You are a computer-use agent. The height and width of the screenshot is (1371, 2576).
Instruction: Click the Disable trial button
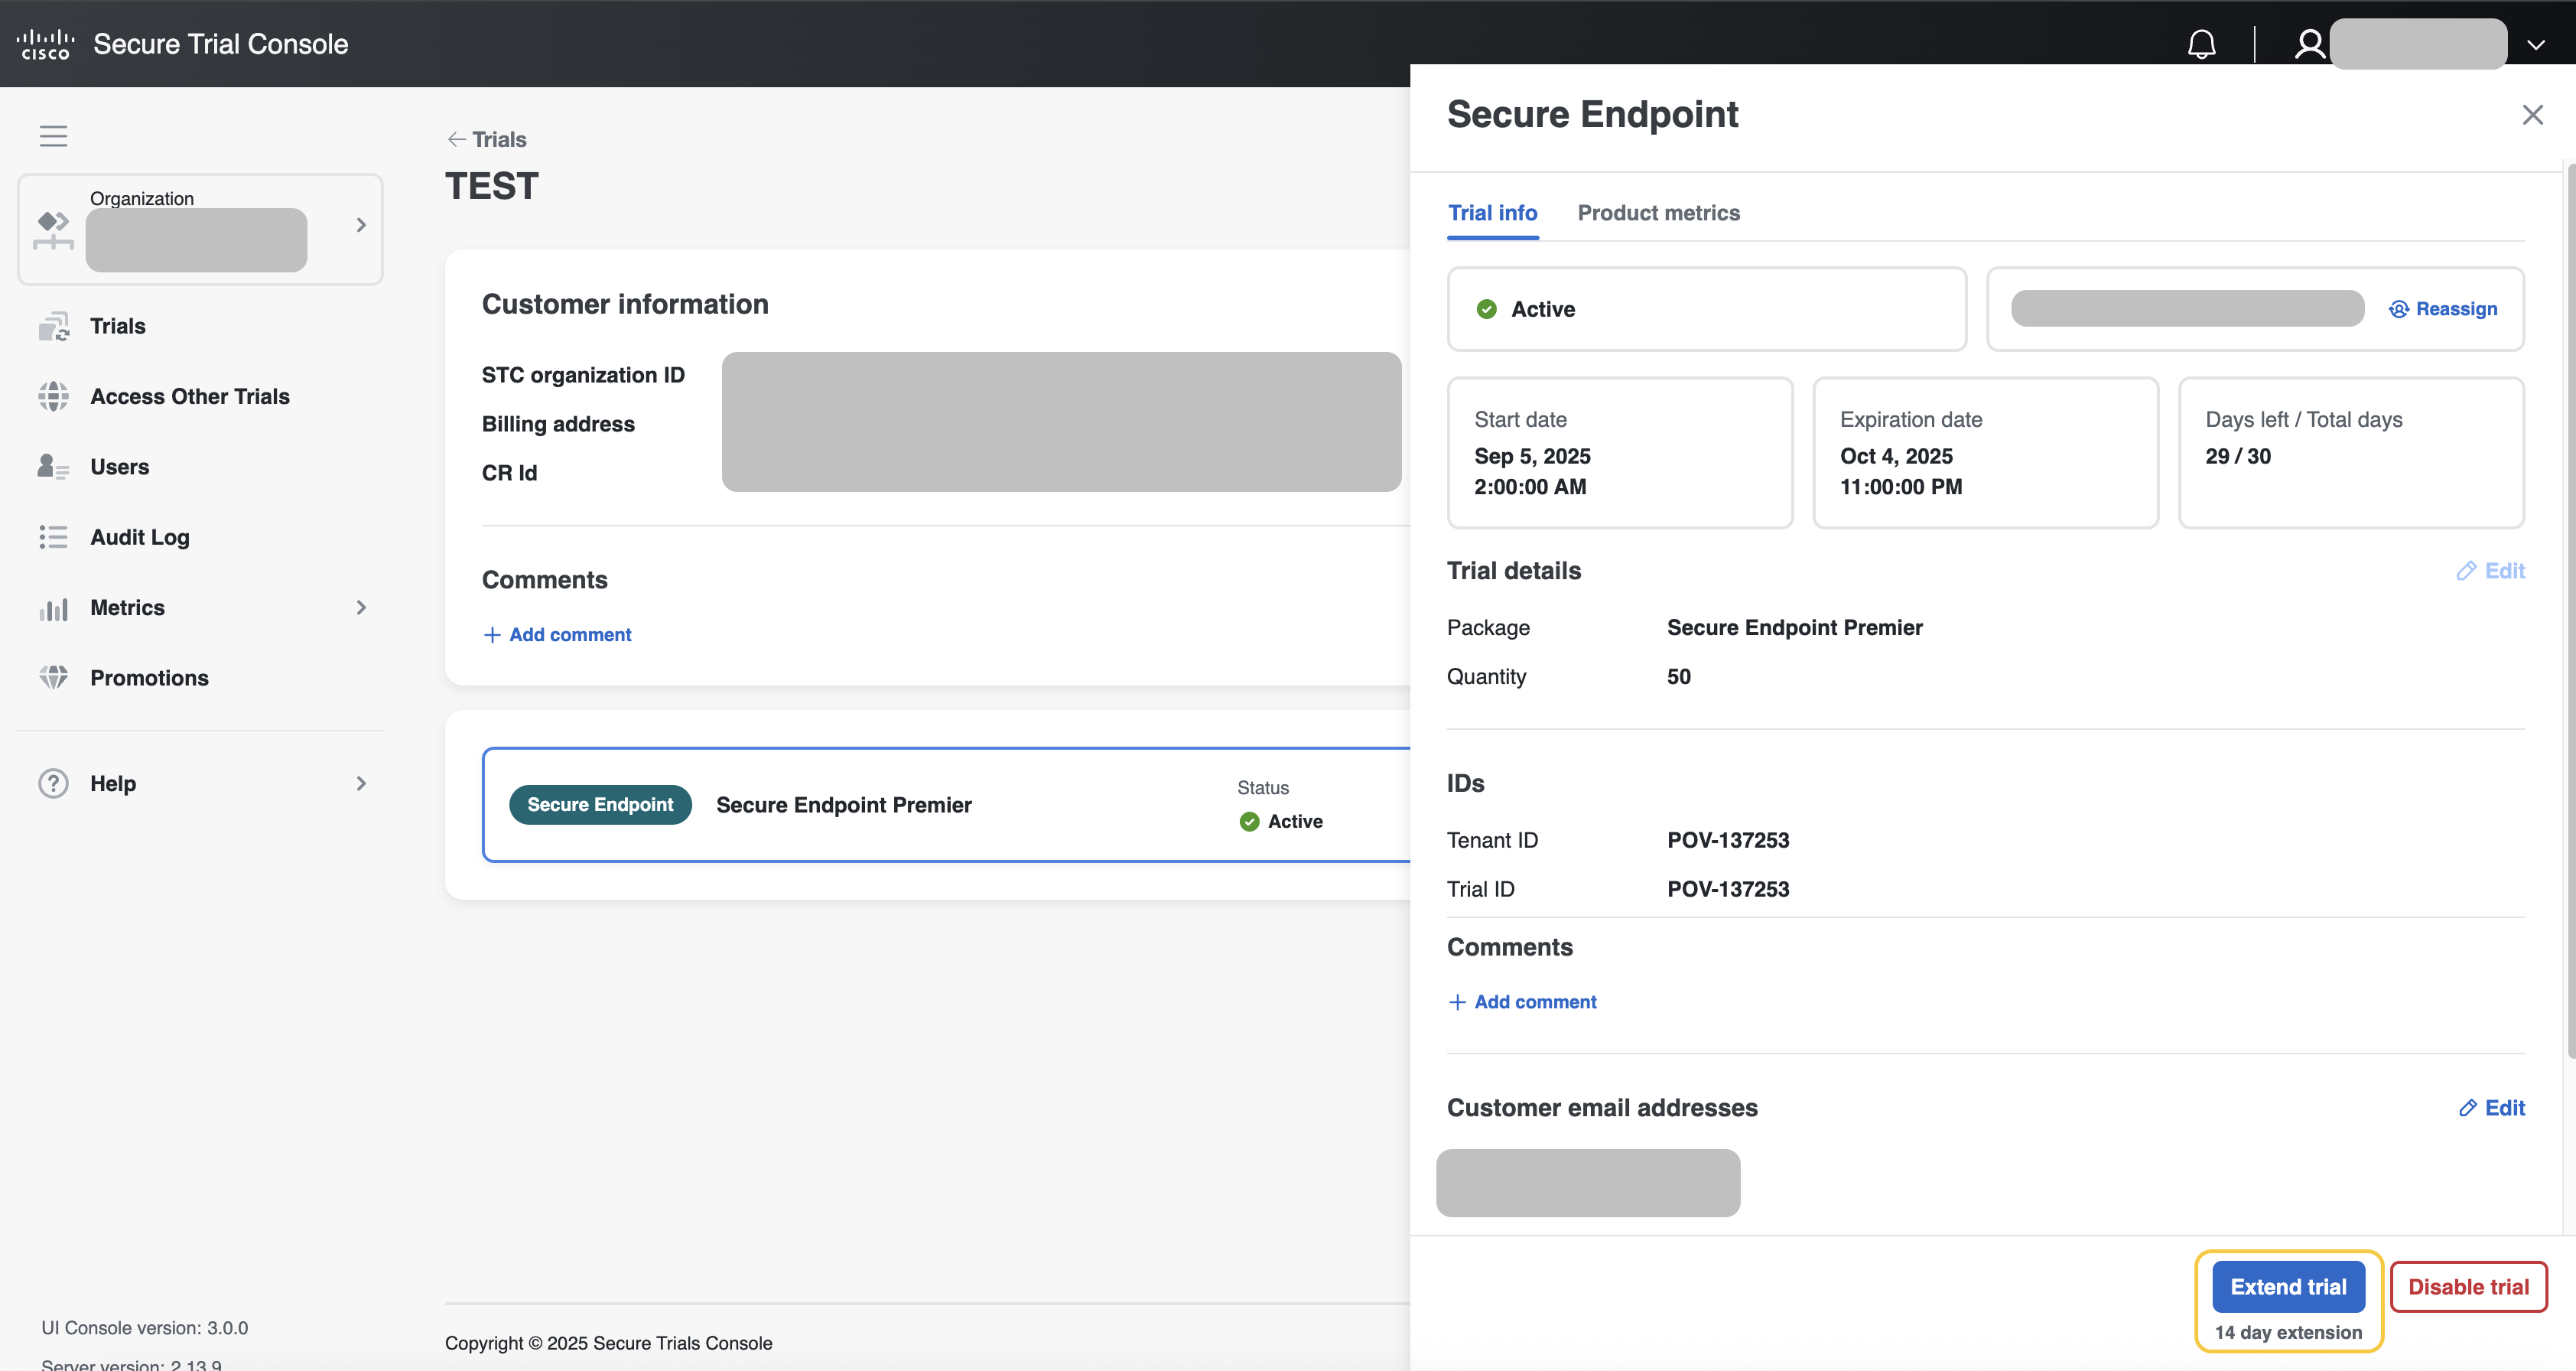click(2468, 1287)
